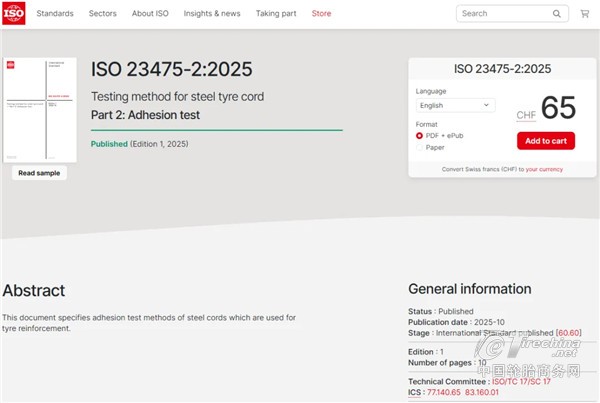Viewport: 600px width, 403px height.
Task: Click the ISO logo icon
Action: [x=14, y=13]
